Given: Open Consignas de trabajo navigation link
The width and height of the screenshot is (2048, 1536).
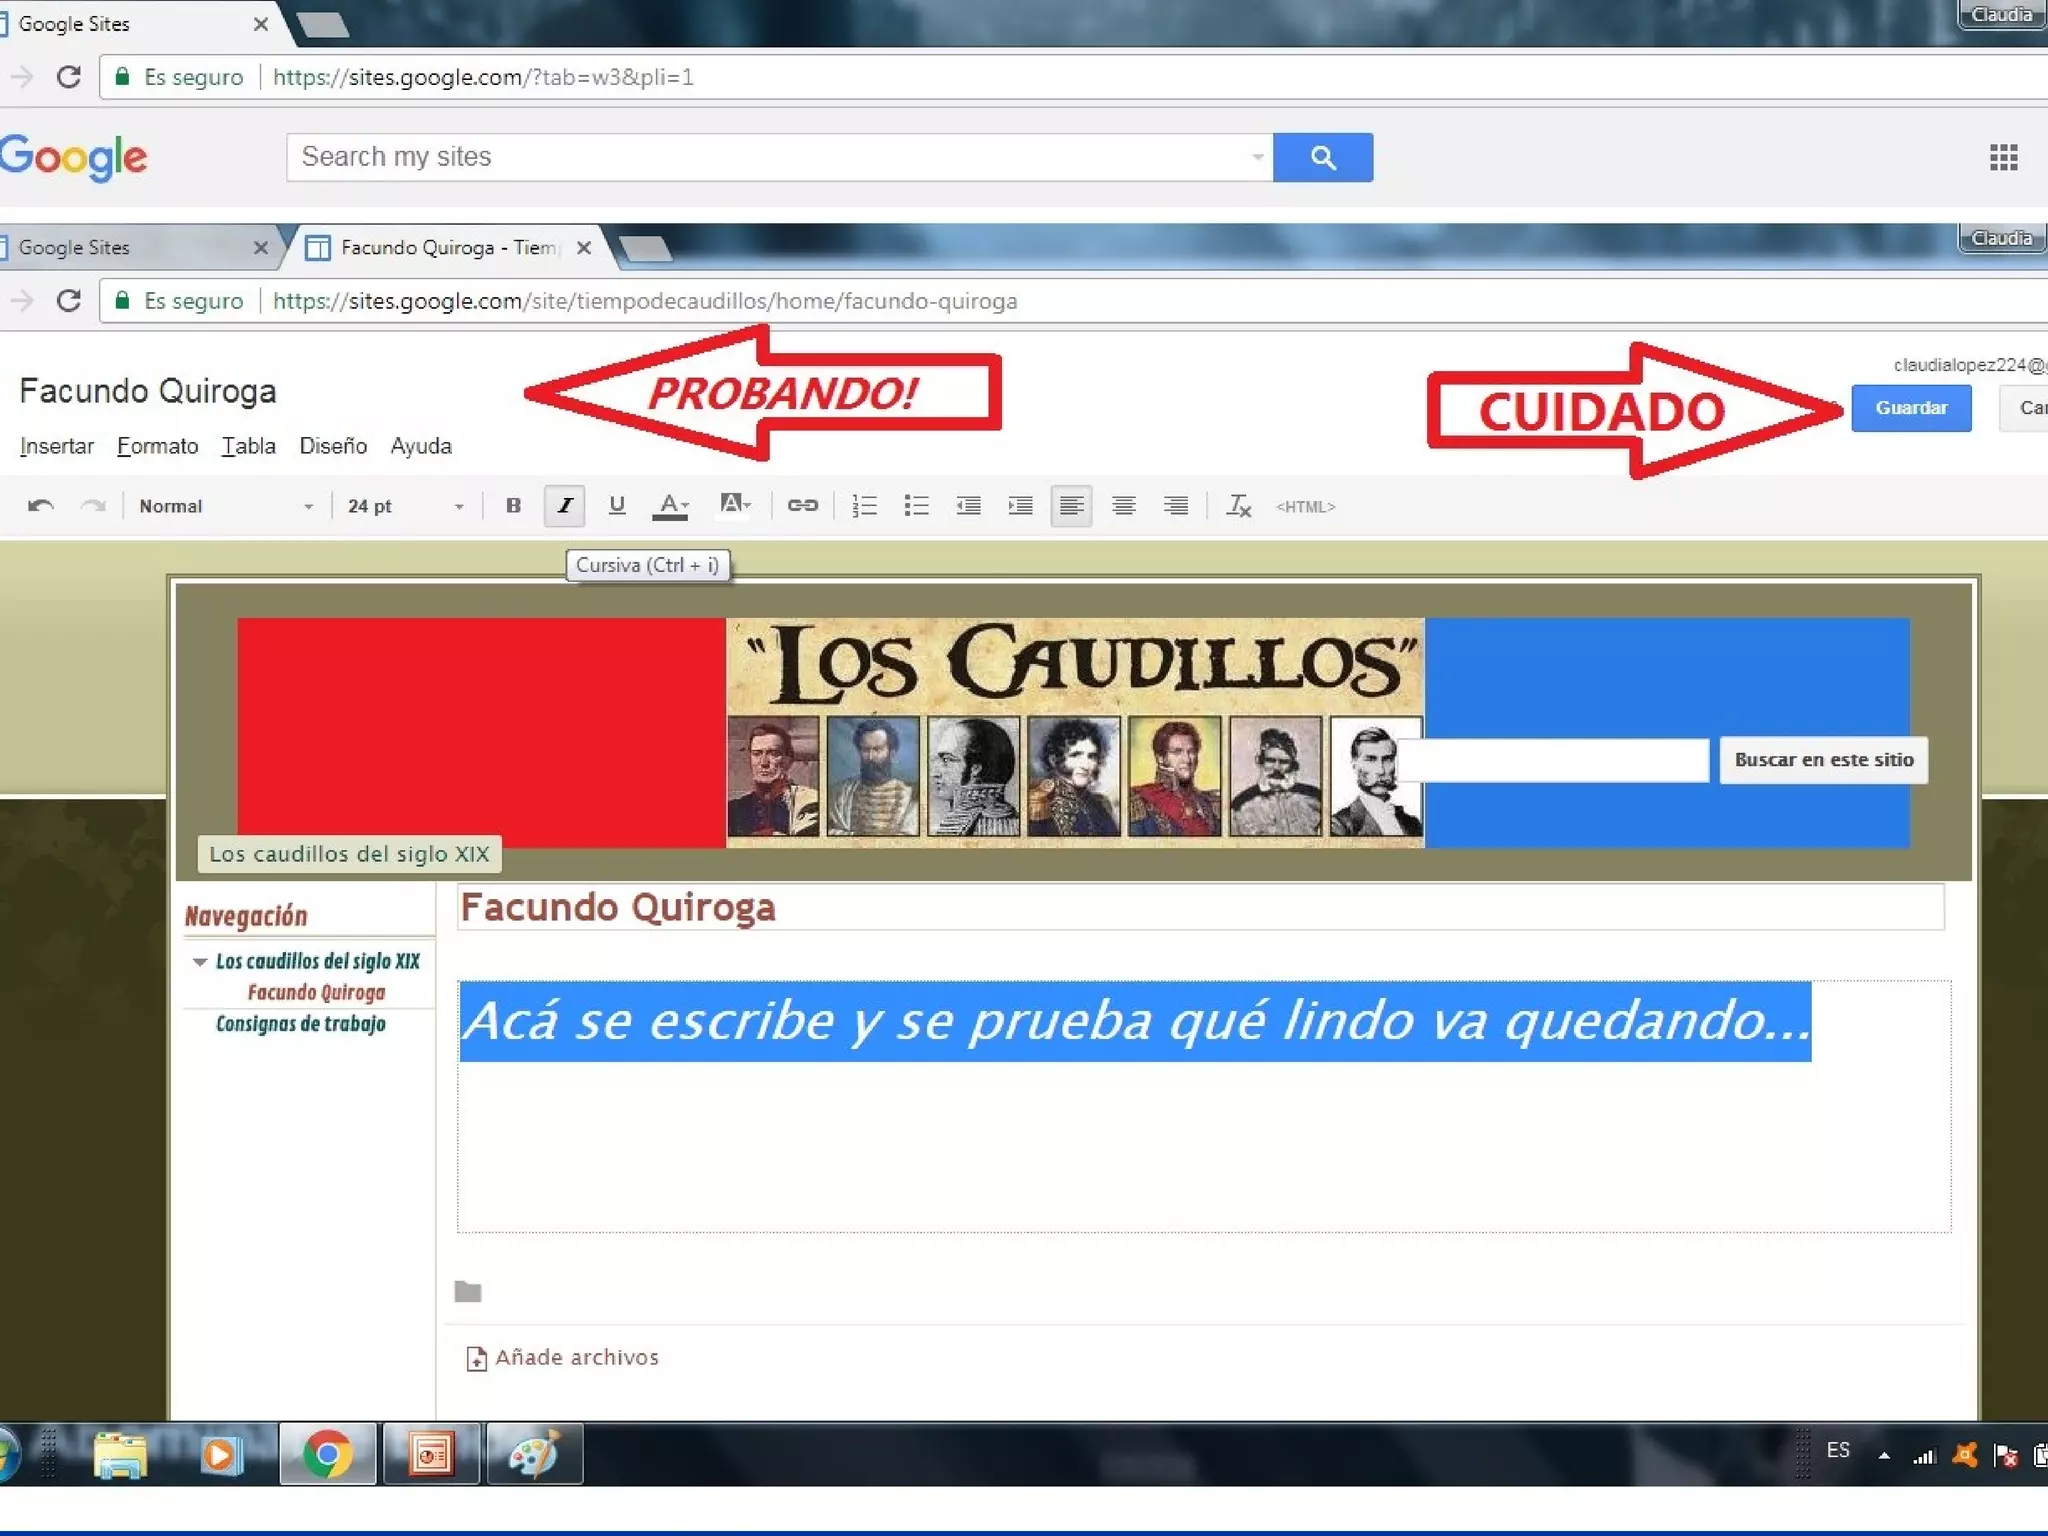Looking at the screenshot, I should click(x=300, y=1024).
